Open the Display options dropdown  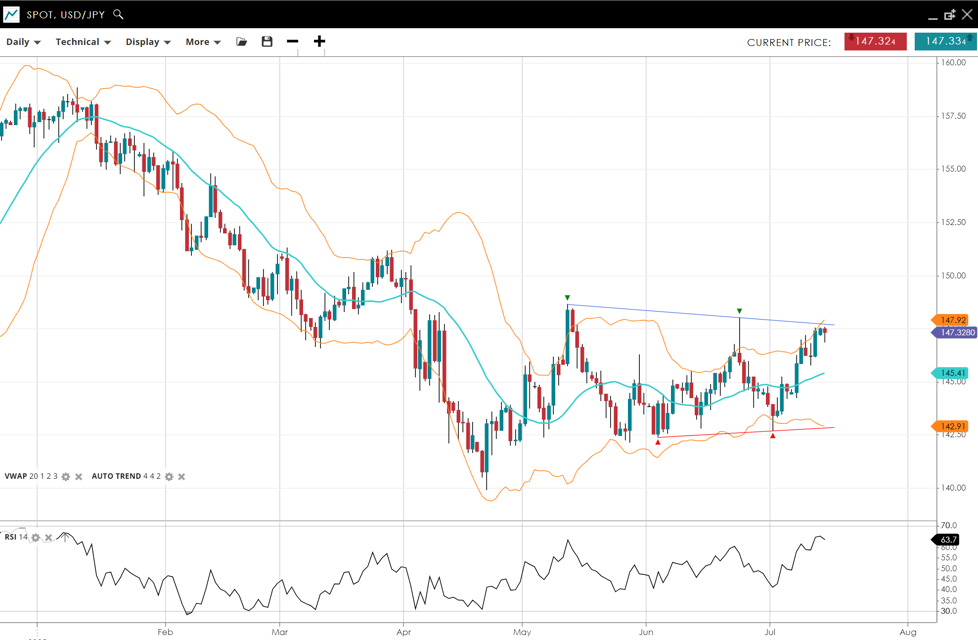point(148,42)
